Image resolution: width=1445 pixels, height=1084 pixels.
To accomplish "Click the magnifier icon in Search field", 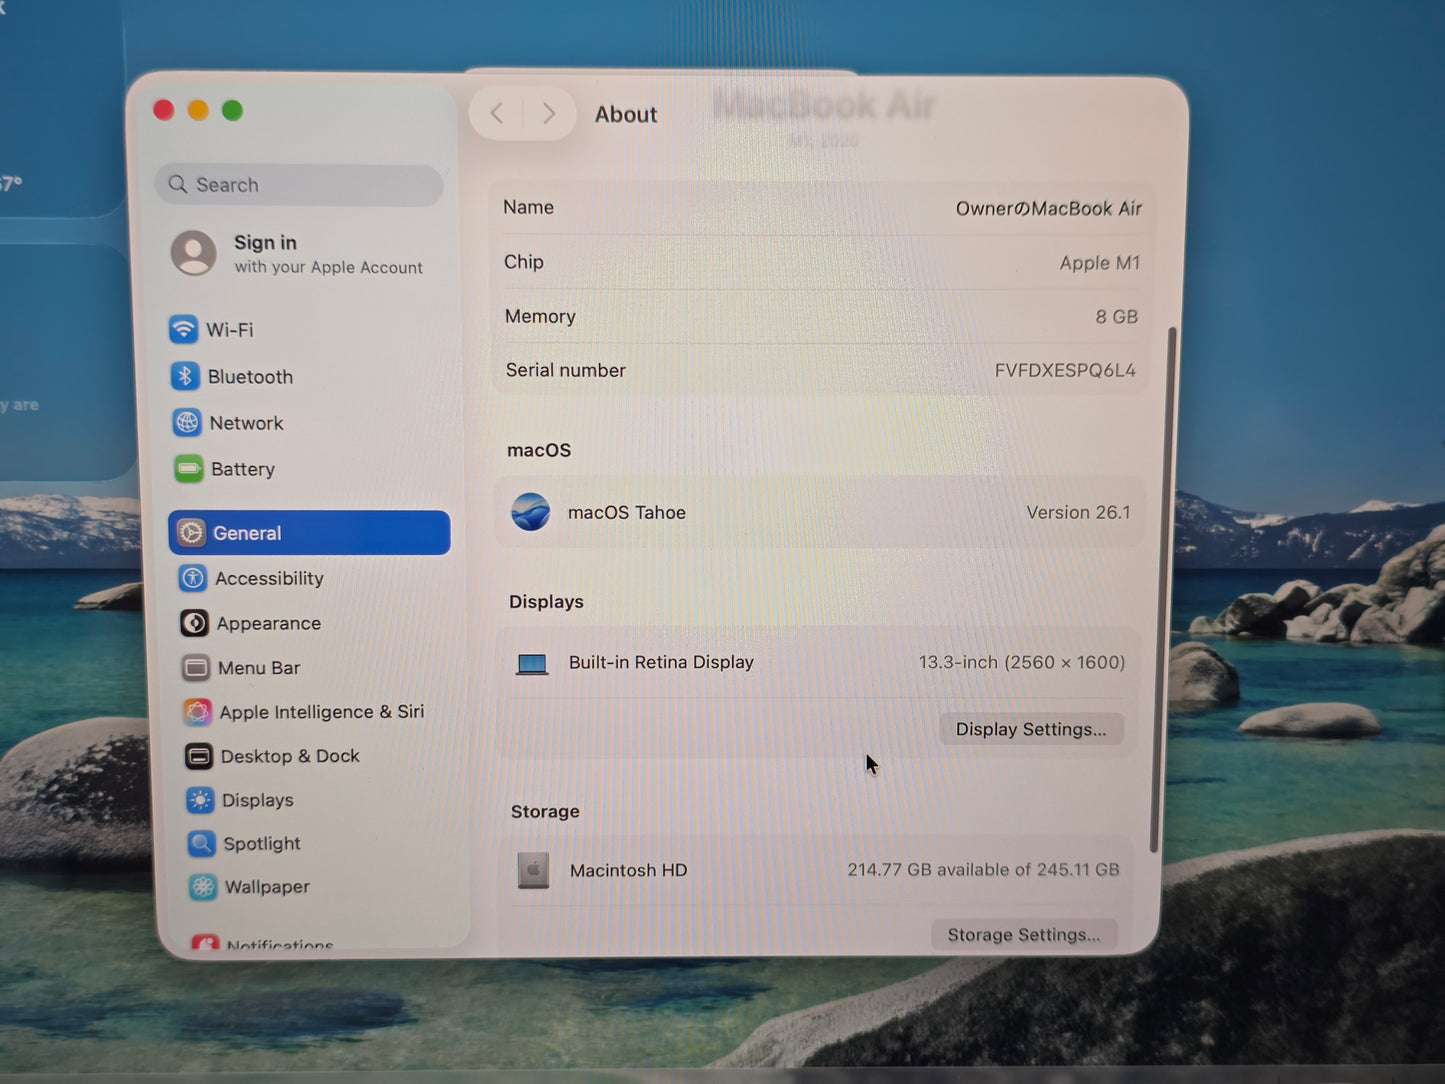I will pyautogui.click(x=178, y=184).
